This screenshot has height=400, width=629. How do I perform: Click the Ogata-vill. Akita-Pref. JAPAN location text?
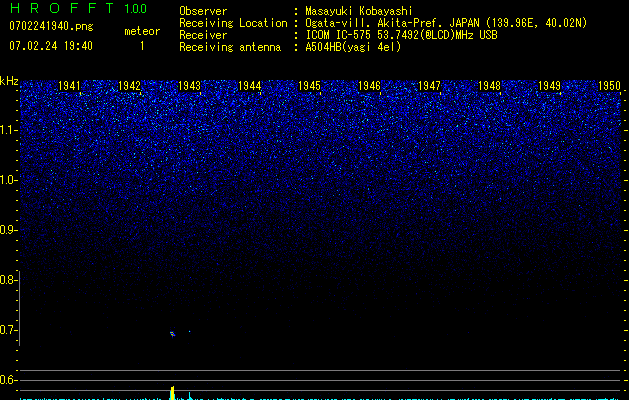[x=446, y=23]
